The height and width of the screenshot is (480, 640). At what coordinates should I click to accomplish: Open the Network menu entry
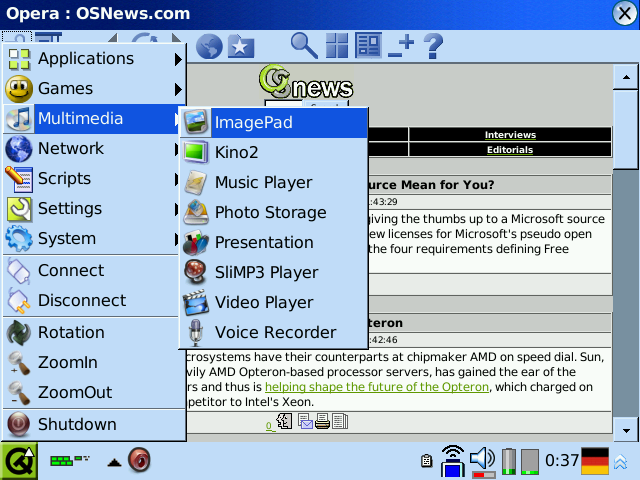coord(92,149)
